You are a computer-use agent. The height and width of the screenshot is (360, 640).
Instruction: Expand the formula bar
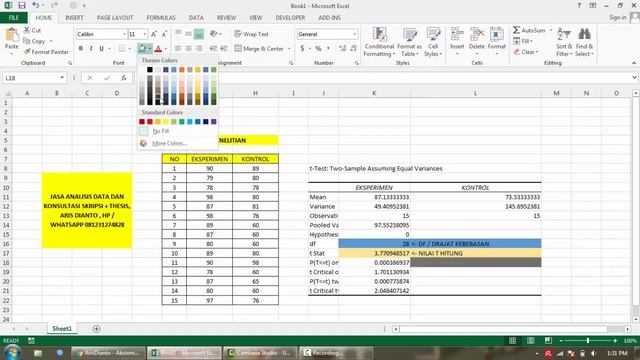point(634,78)
